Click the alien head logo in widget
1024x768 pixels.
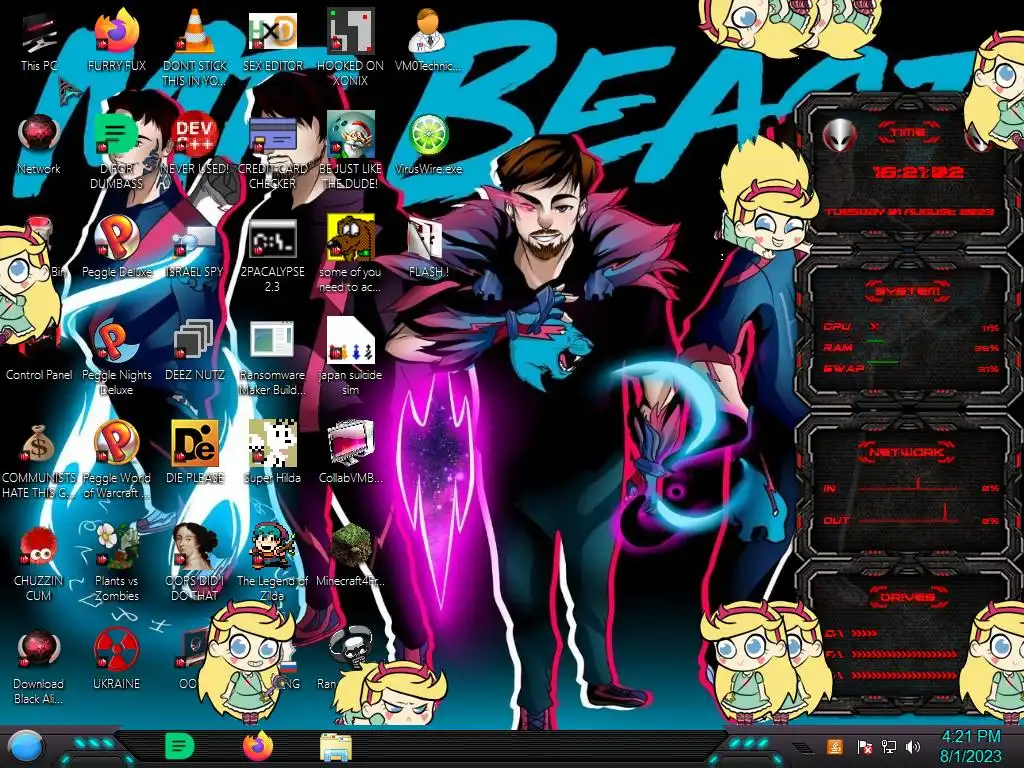[x=839, y=135]
